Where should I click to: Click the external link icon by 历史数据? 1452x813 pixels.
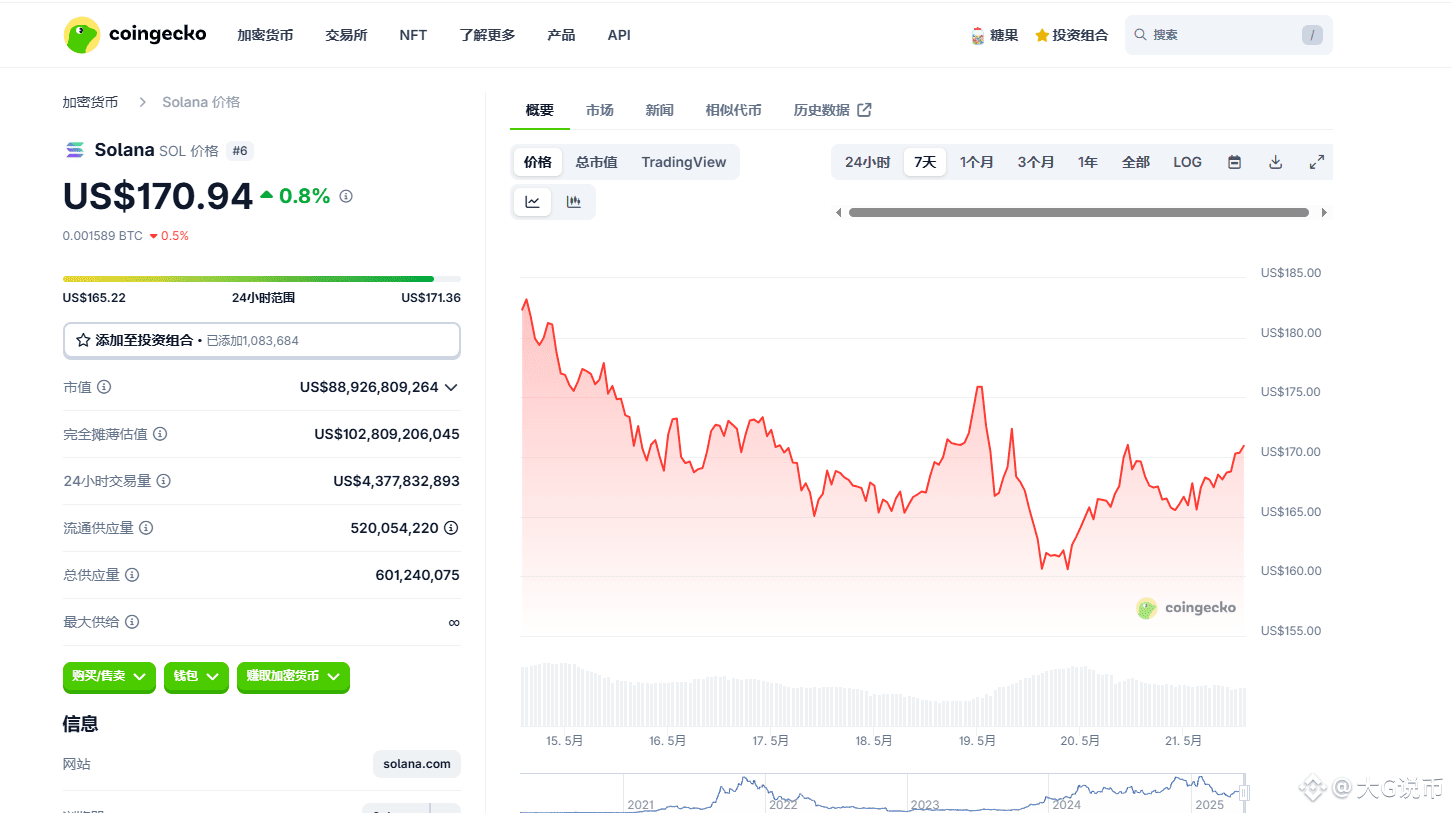(865, 110)
